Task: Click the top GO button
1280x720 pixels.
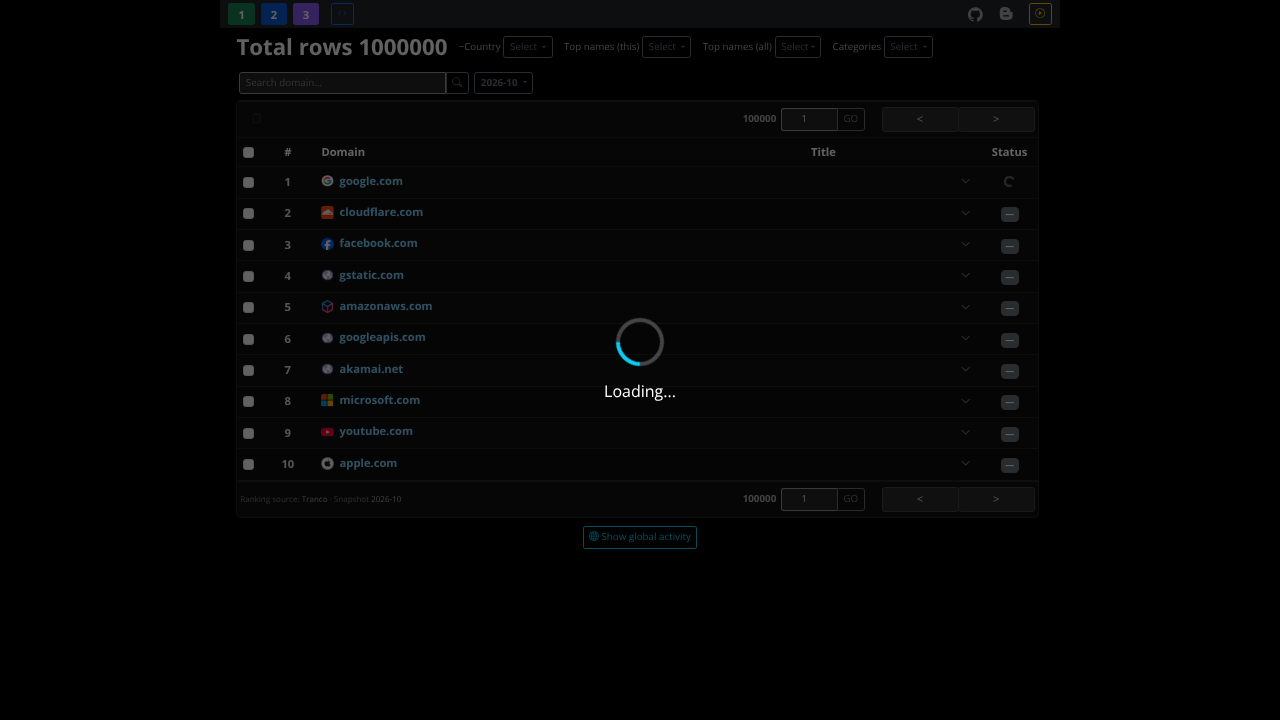Action: tap(851, 119)
